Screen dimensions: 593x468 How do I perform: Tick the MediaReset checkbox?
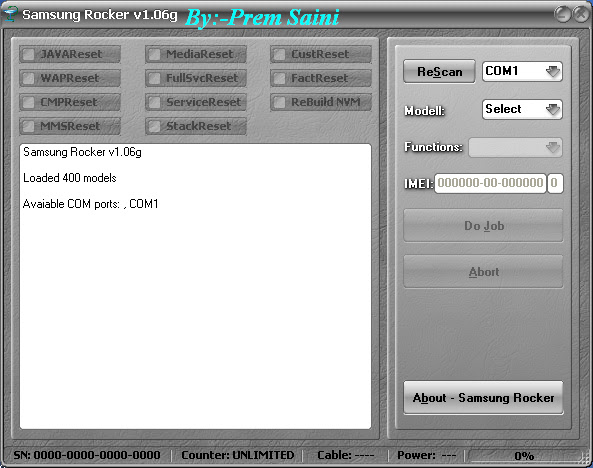[154, 54]
